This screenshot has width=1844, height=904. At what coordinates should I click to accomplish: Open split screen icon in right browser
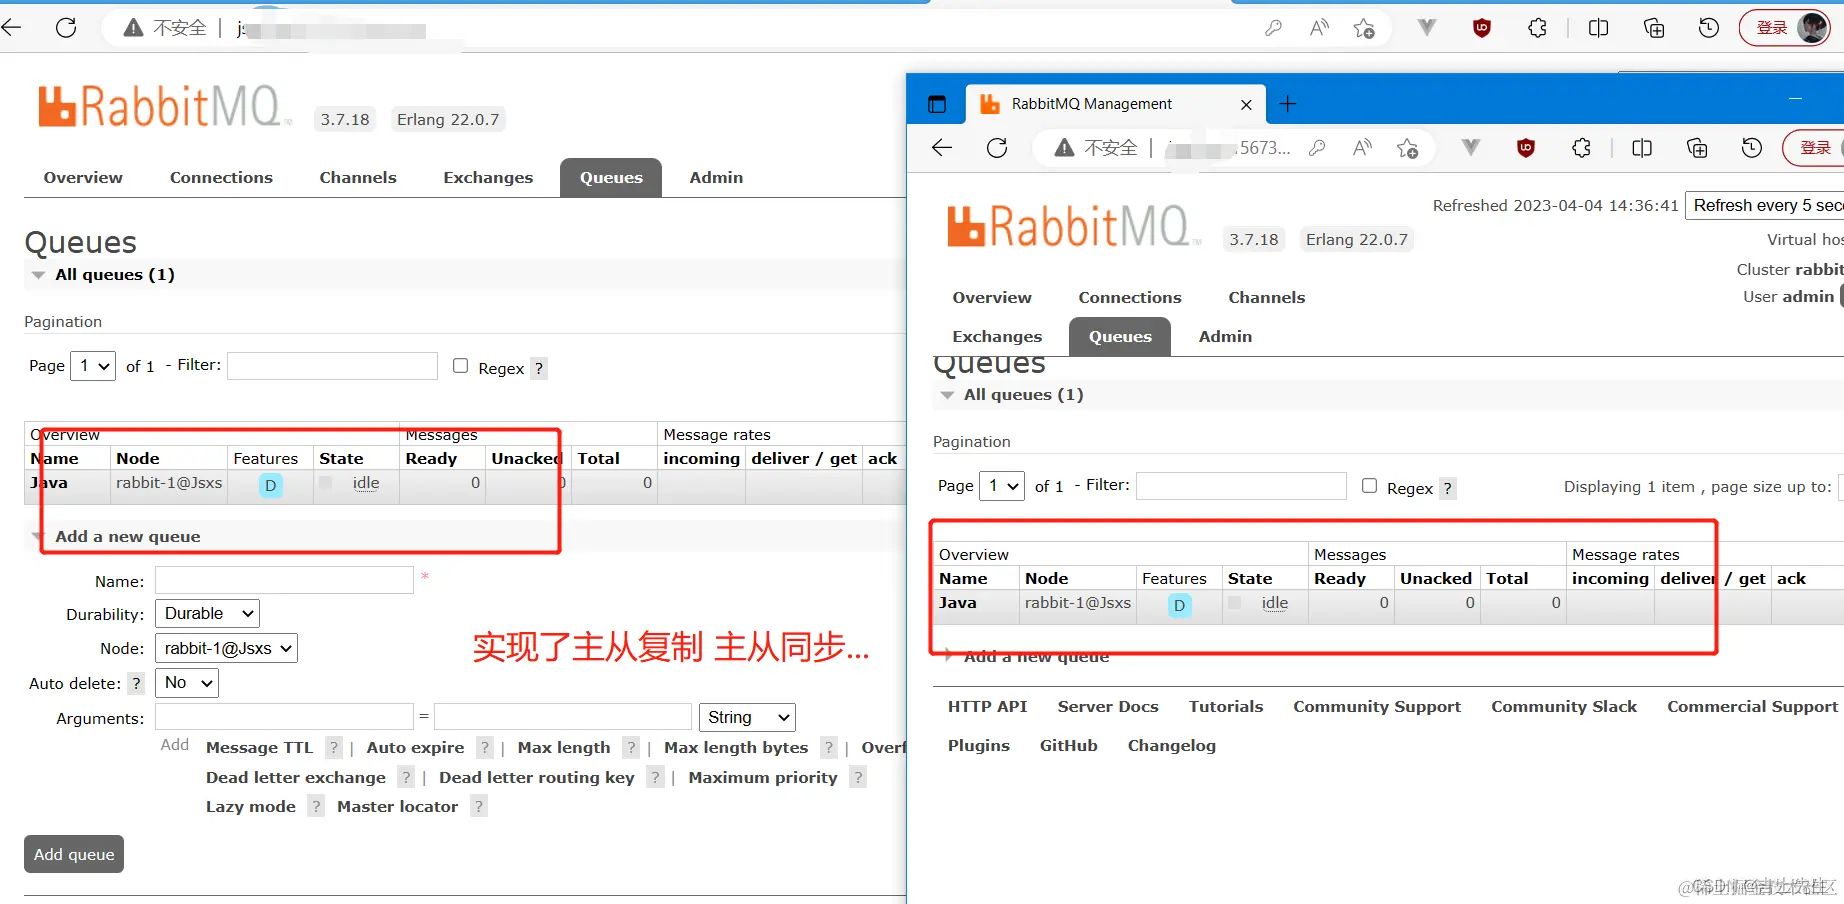coord(1642,148)
